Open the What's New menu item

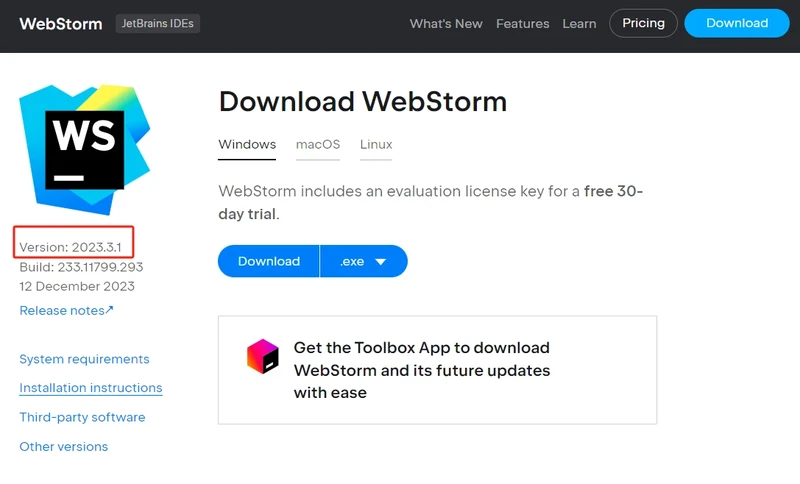[x=446, y=23]
